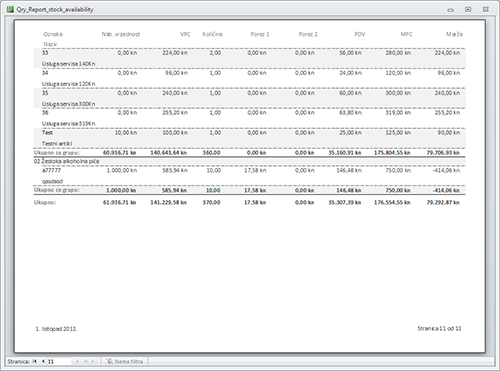The width and height of the screenshot is (500, 371).
Task: Restore the report window size
Action: [468, 9]
